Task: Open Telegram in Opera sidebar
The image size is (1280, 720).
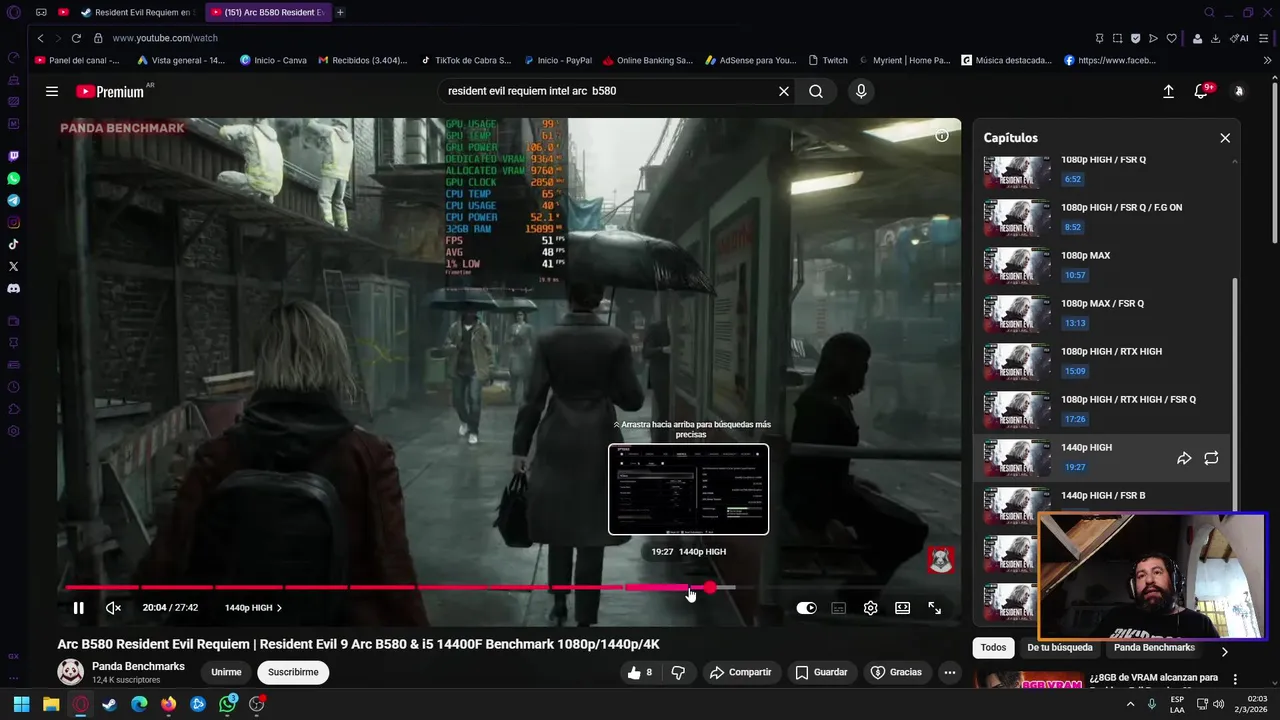Action: 13,200
